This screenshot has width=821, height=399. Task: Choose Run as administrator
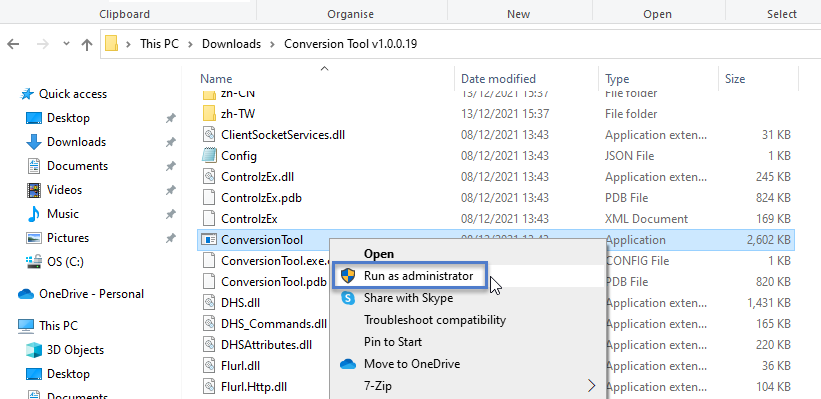click(x=467, y=275)
